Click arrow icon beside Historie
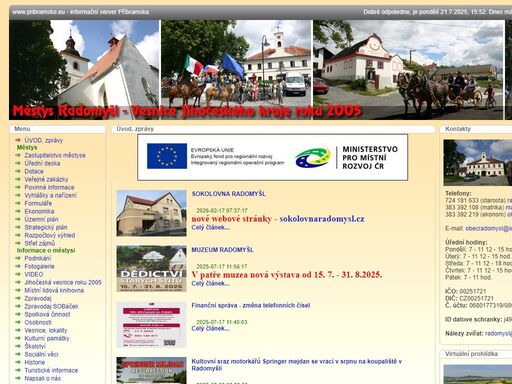This screenshot has height=384, width=512. pyautogui.click(x=18, y=362)
